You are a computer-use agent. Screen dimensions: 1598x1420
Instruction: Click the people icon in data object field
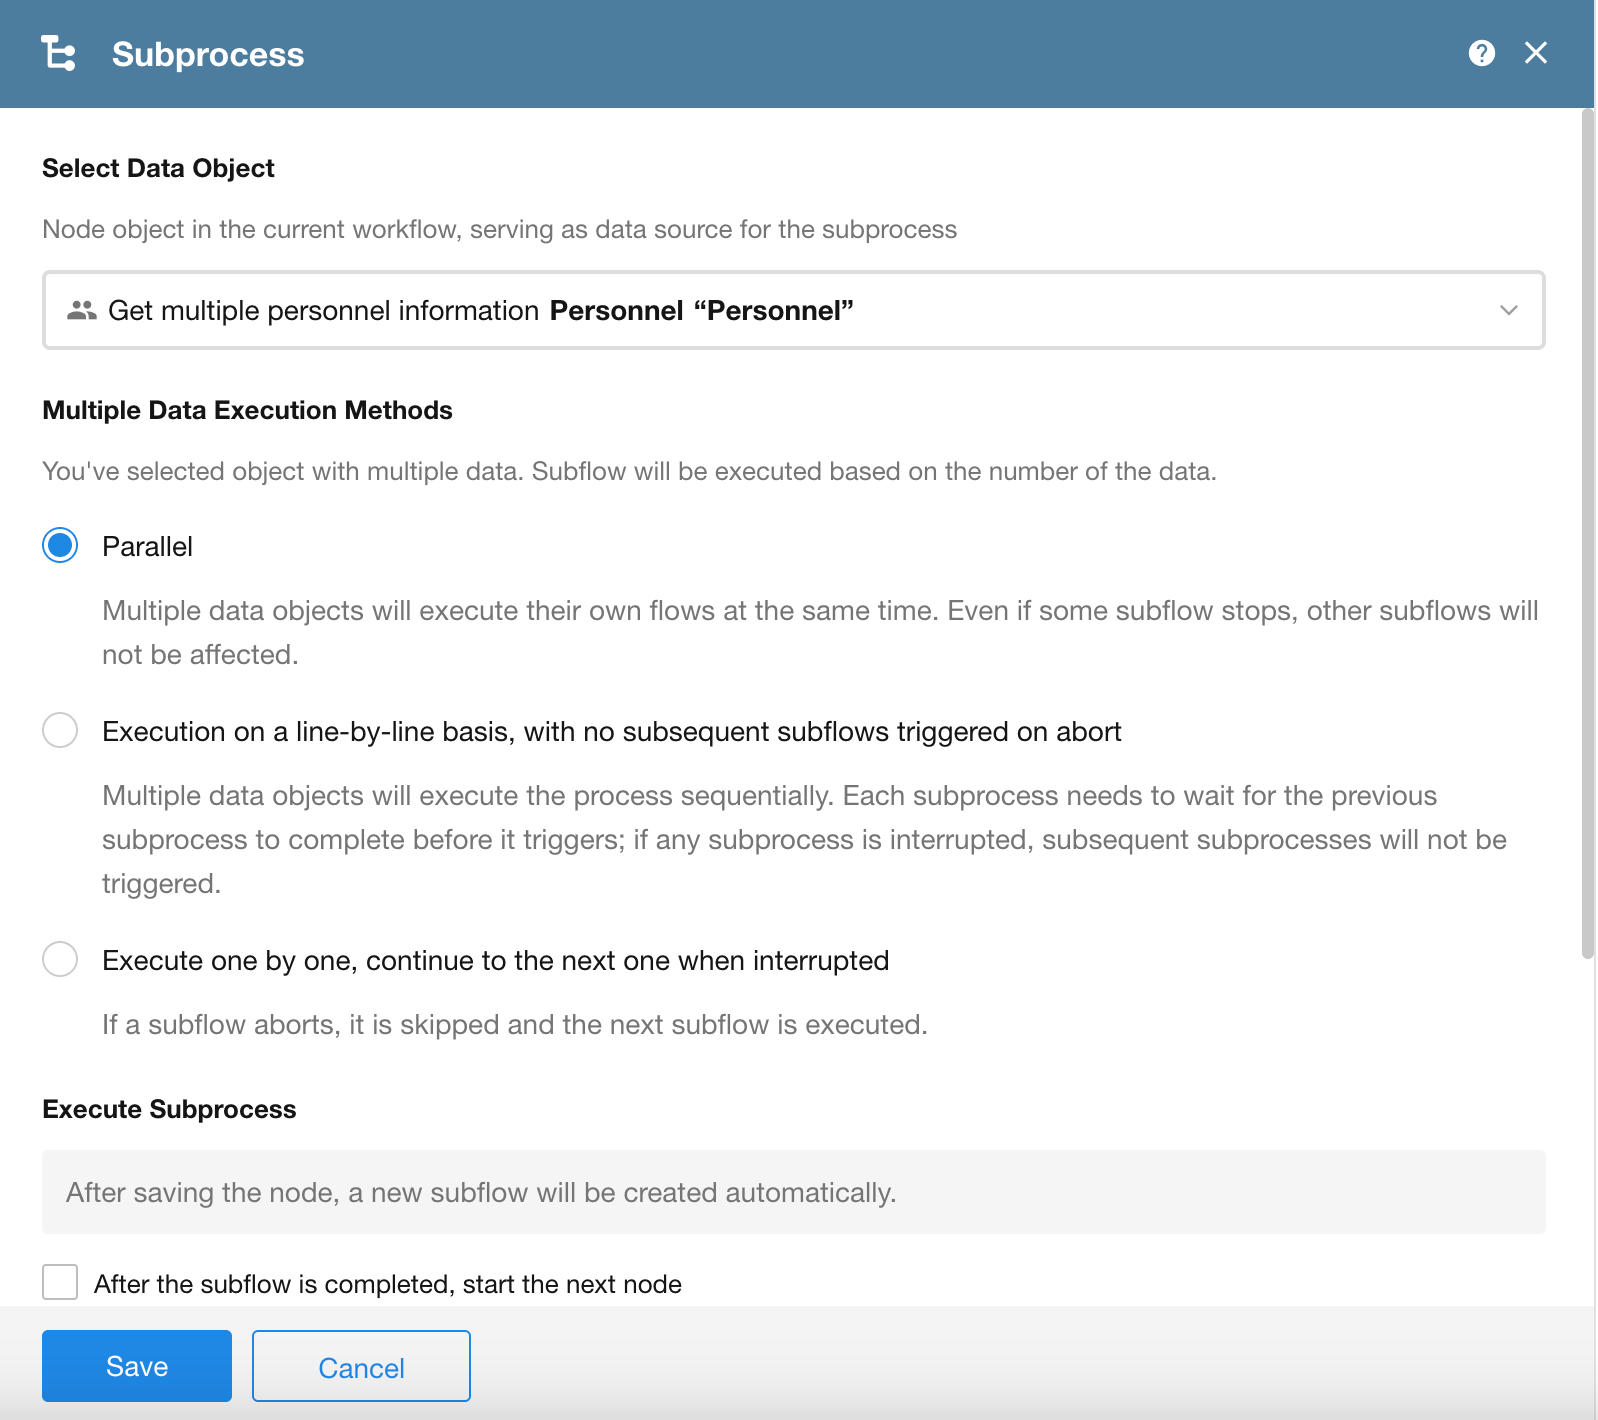pyautogui.click(x=81, y=311)
